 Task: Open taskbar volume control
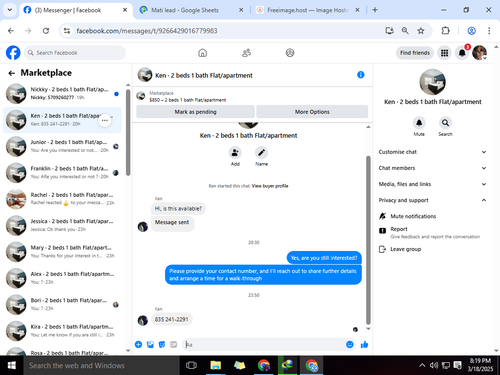coord(434,365)
